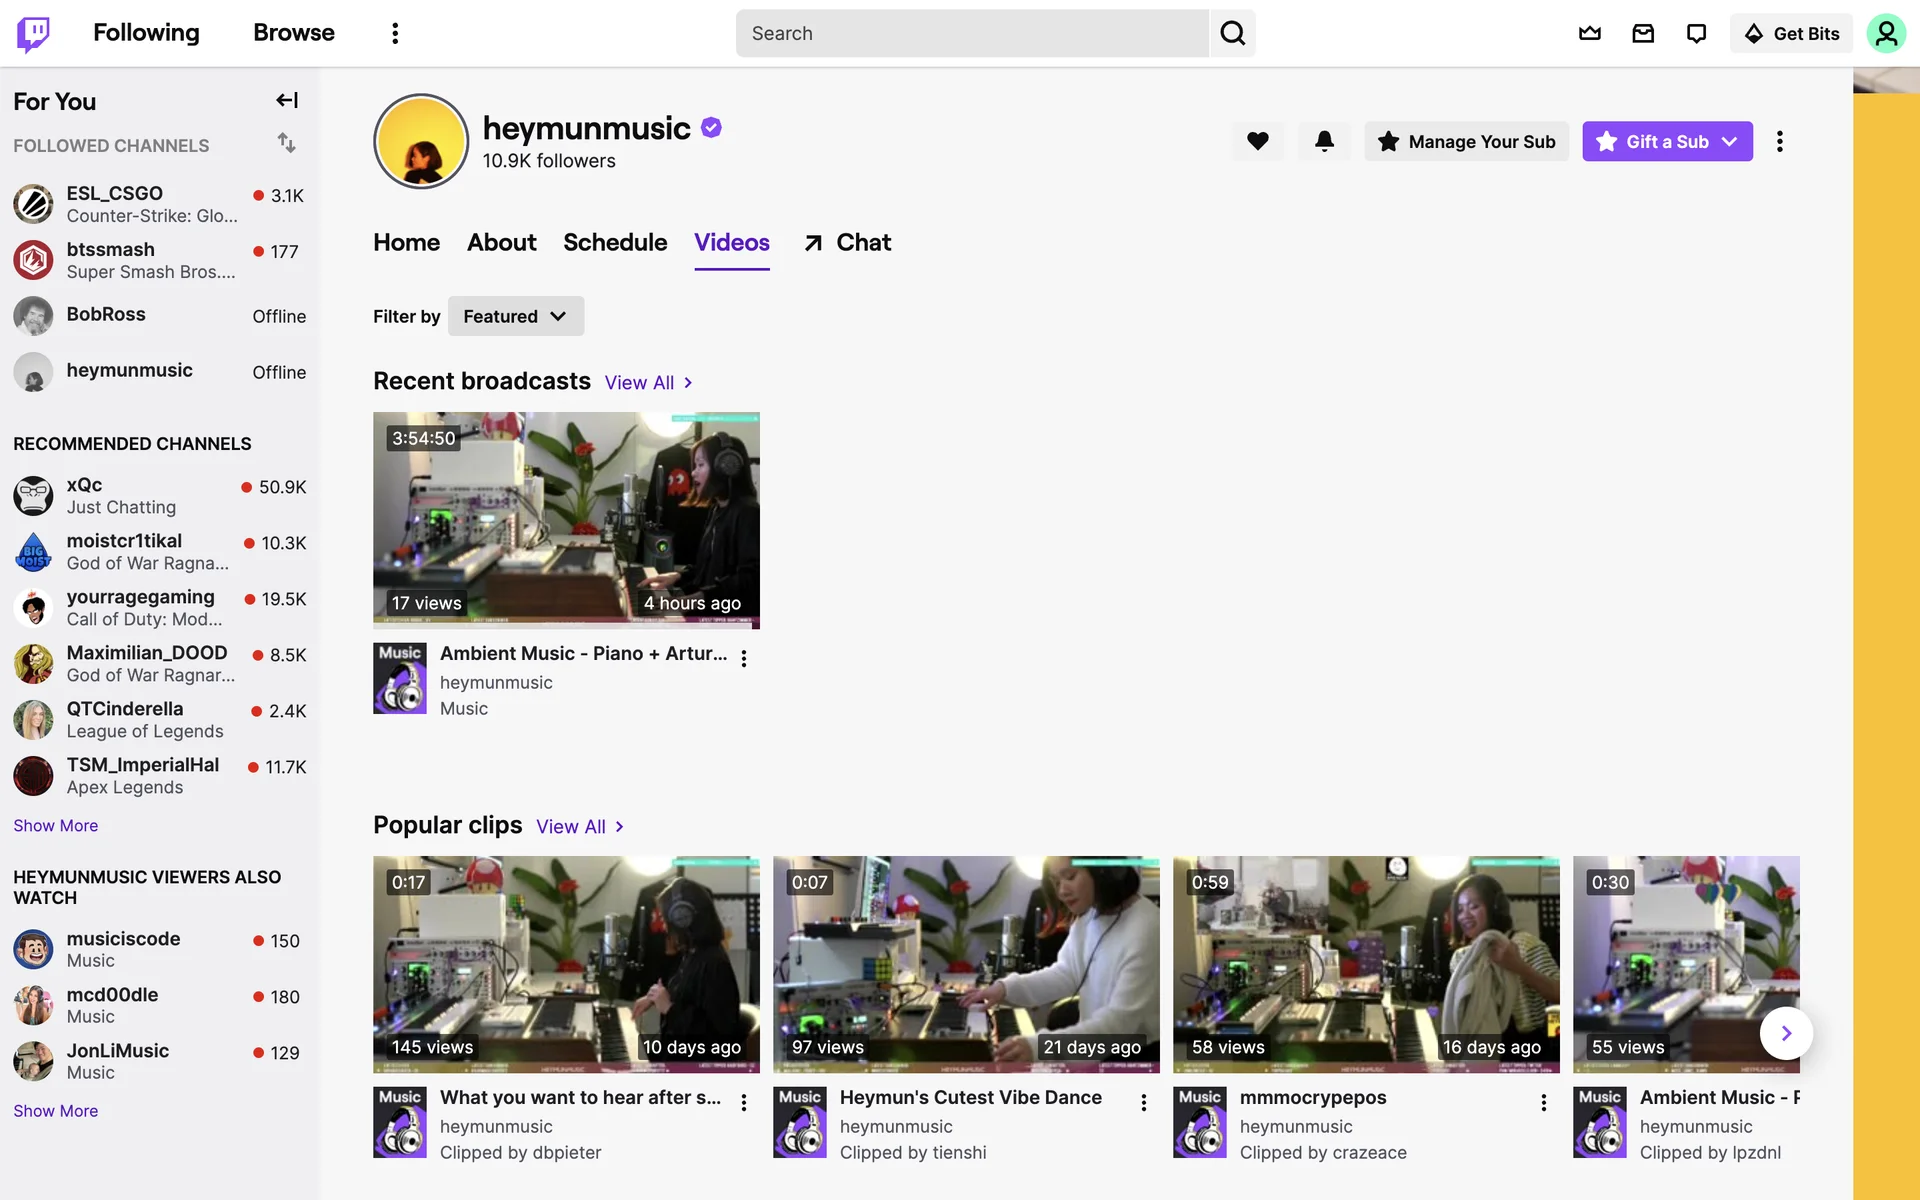Sort followed channels with arrows icon
Image resolution: width=1920 pixels, height=1200 pixels.
tap(287, 143)
